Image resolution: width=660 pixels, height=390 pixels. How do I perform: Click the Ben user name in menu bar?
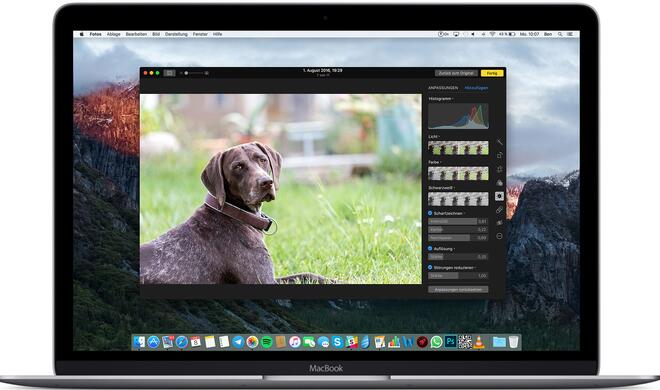(548, 34)
